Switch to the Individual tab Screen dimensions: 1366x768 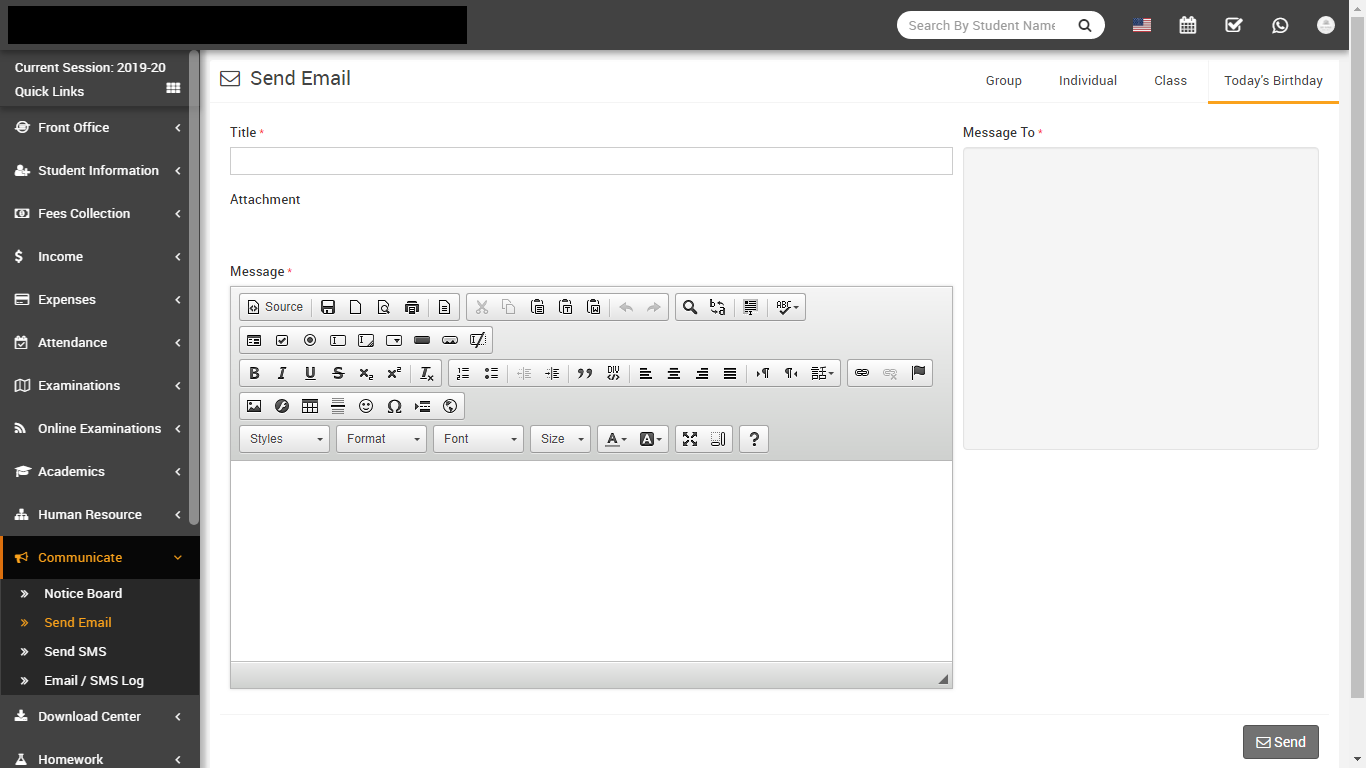click(x=1087, y=80)
